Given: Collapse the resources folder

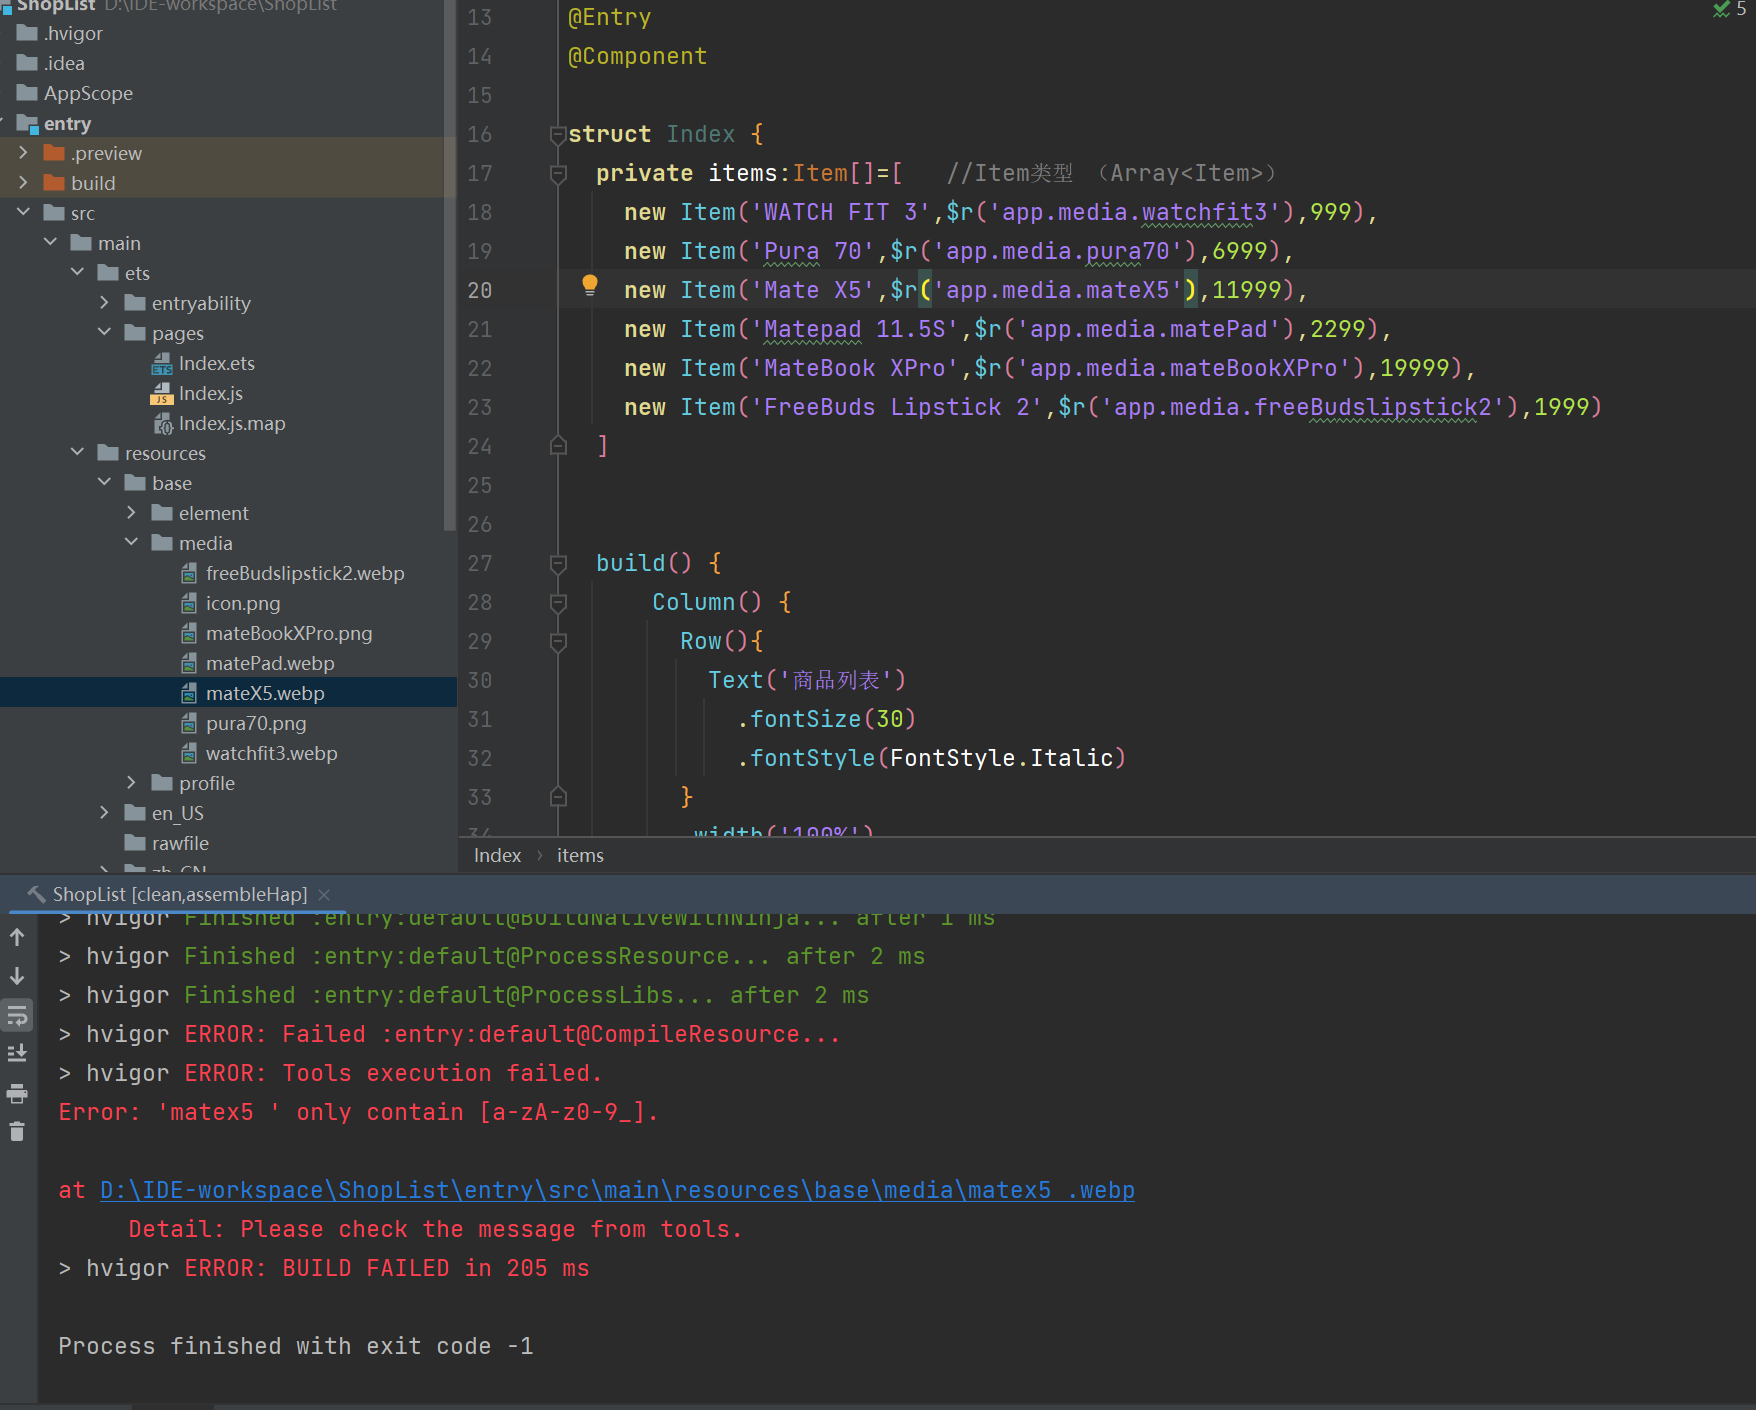Looking at the screenshot, I should pos(77,453).
